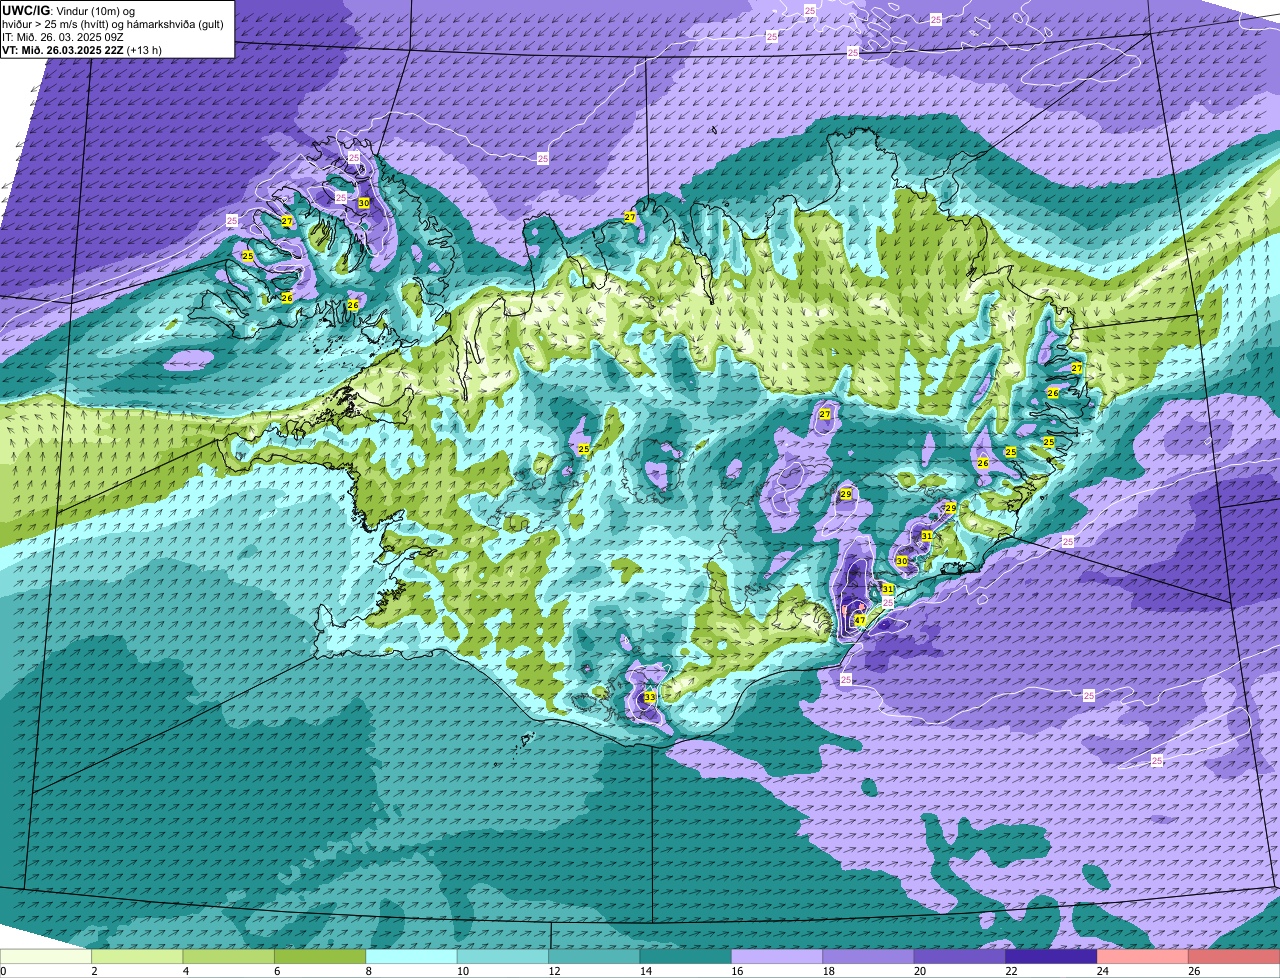Click the legend scale number 12
The image size is (1280, 978).
click(555, 971)
